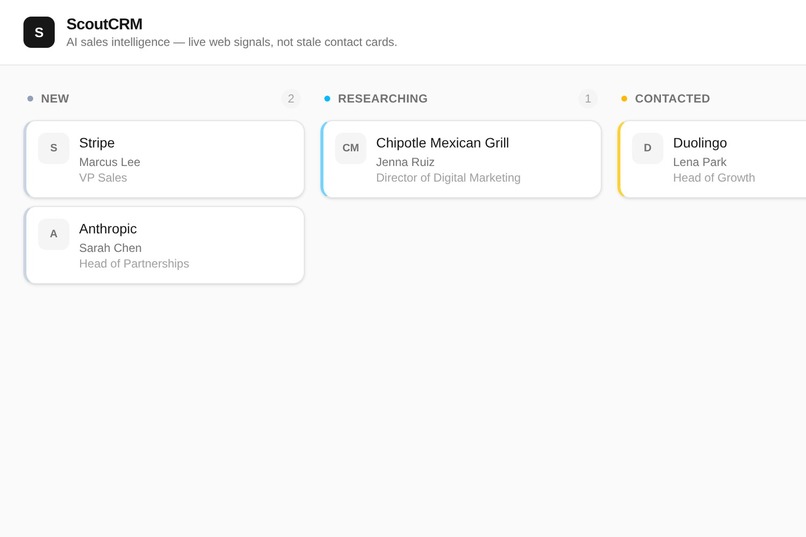Viewport: 806px width, 537px height.
Task: Open the Chipotle Mexican Grill card
Action: pyautogui.click(x=461, y=159)
